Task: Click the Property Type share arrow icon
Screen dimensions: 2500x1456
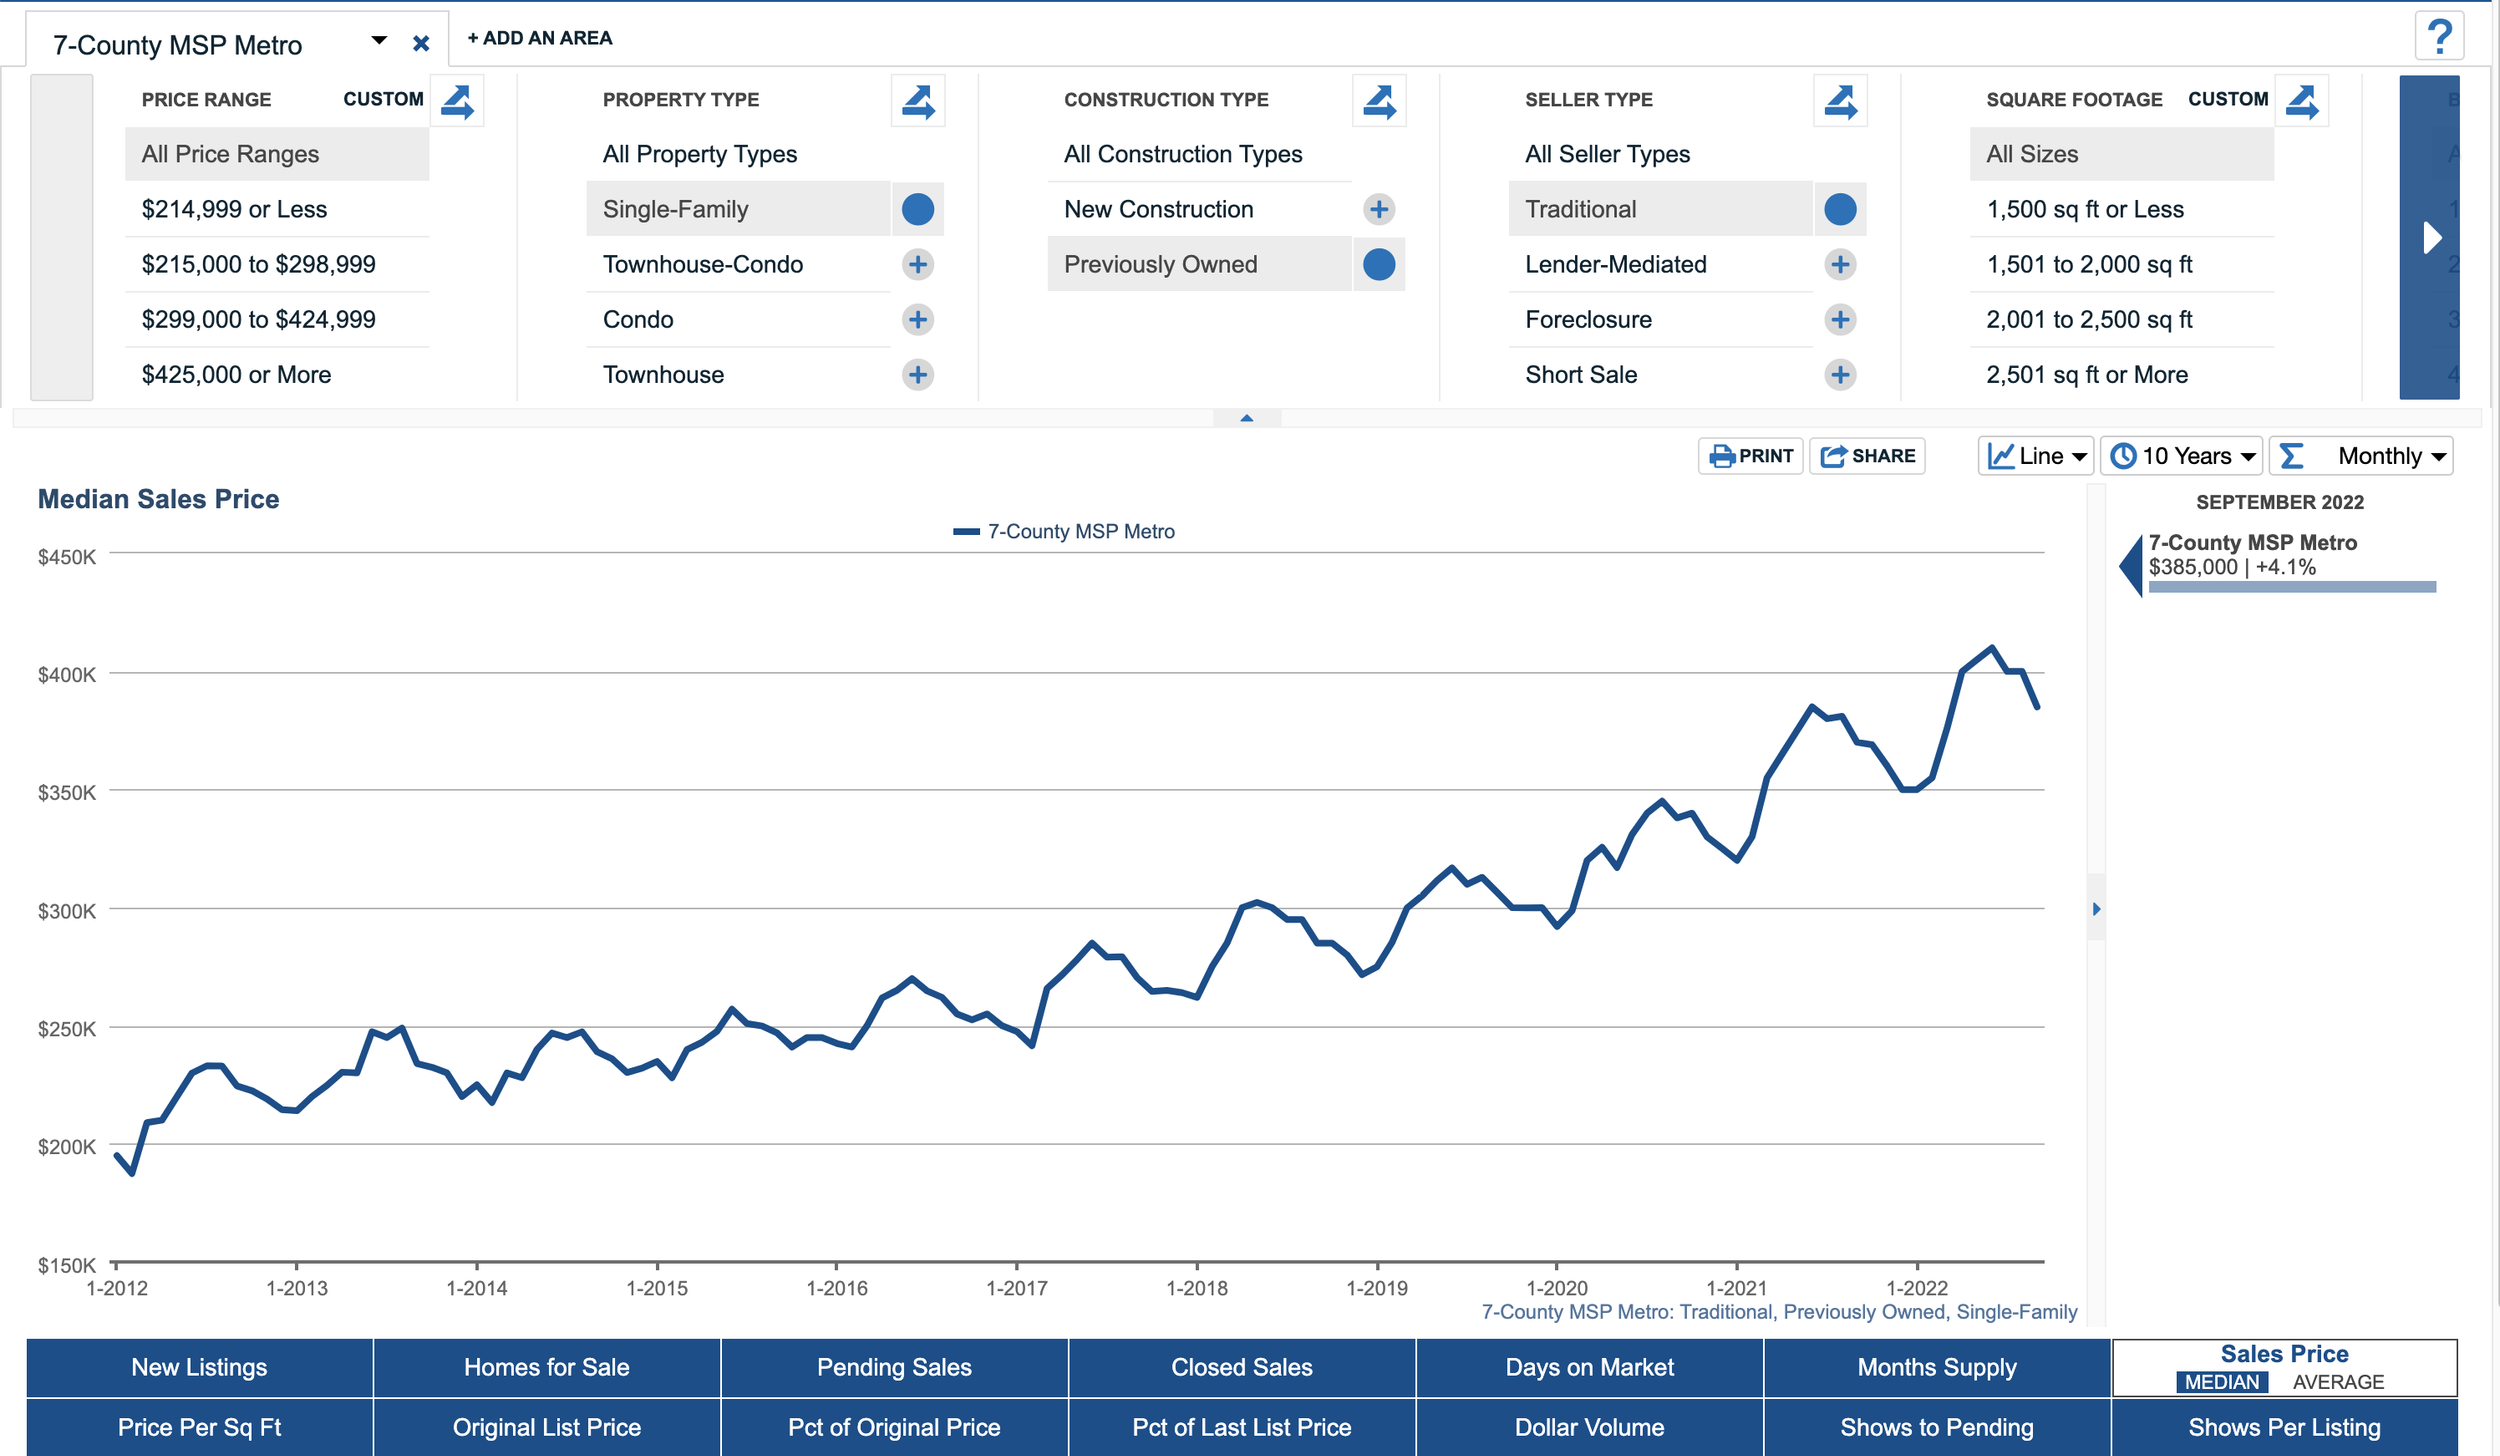Action: [x=917, y=101]
